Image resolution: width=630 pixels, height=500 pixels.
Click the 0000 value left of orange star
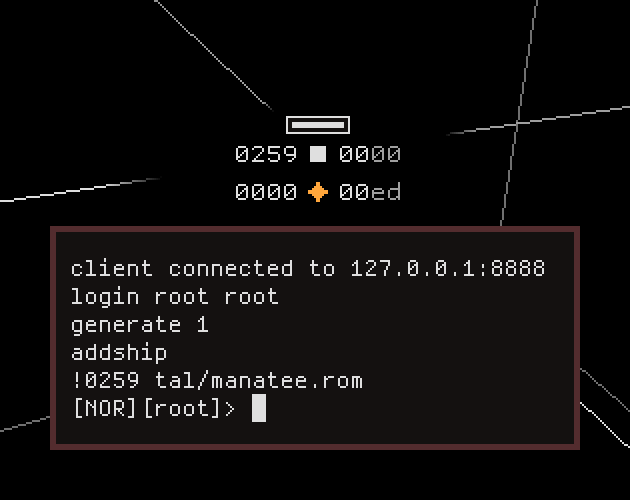pos(266,192)
